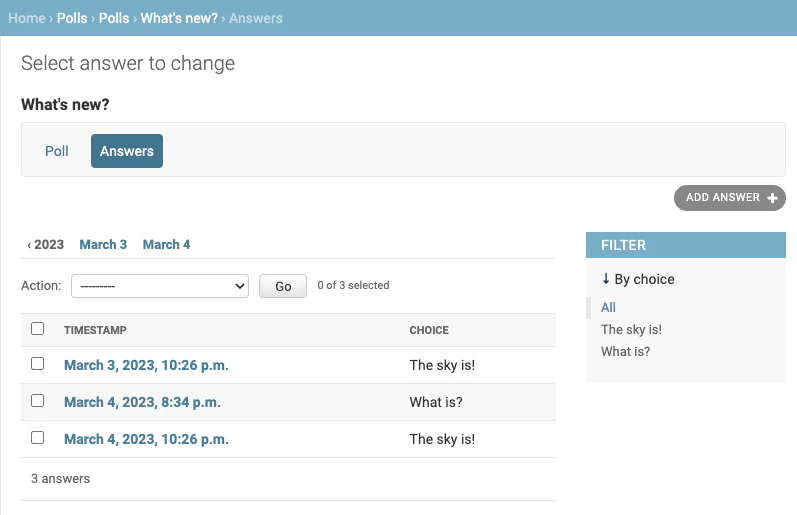
Task: Check the March 4, 2023, 10:26 p.m. row
Action: tap(38, 438)
